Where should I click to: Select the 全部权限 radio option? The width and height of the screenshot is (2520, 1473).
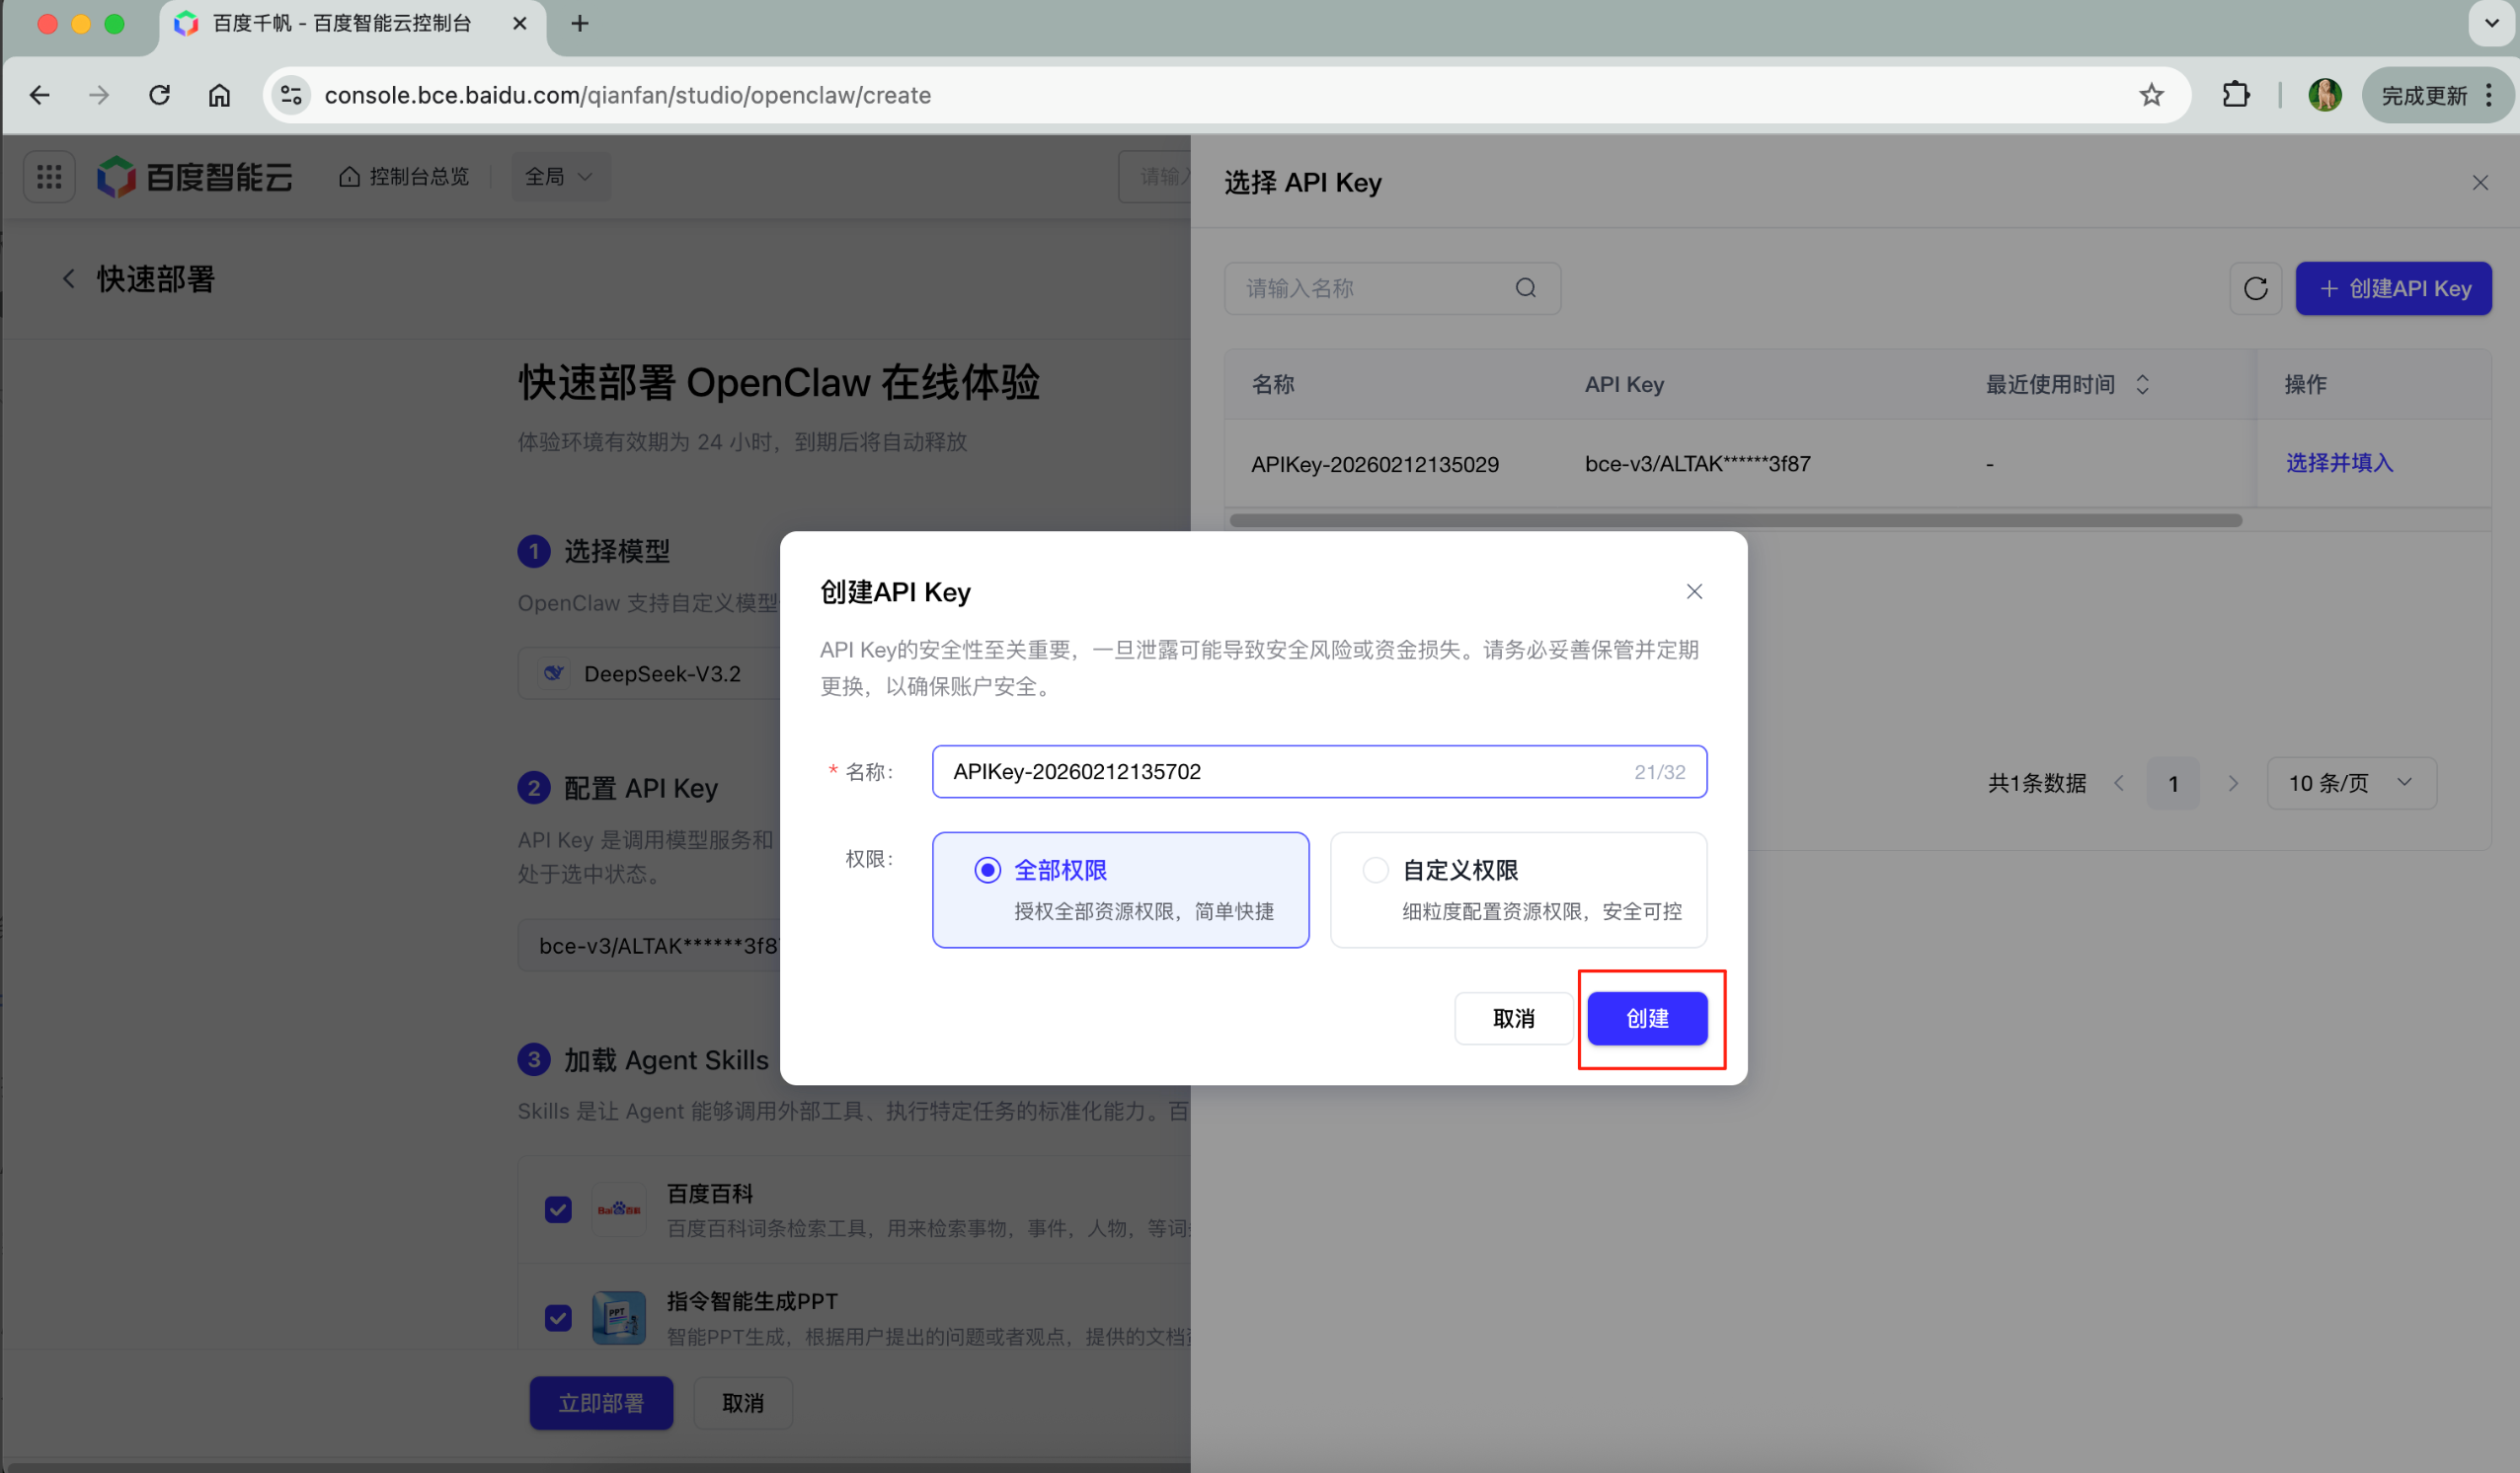(x=987, y=870)
